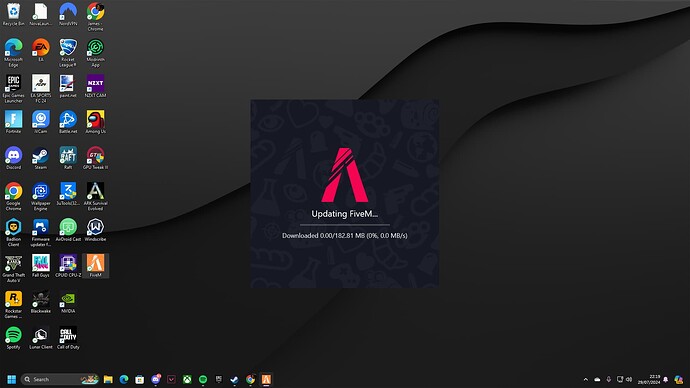Open File Explorer from the taskbar

(x=108, y=379)
